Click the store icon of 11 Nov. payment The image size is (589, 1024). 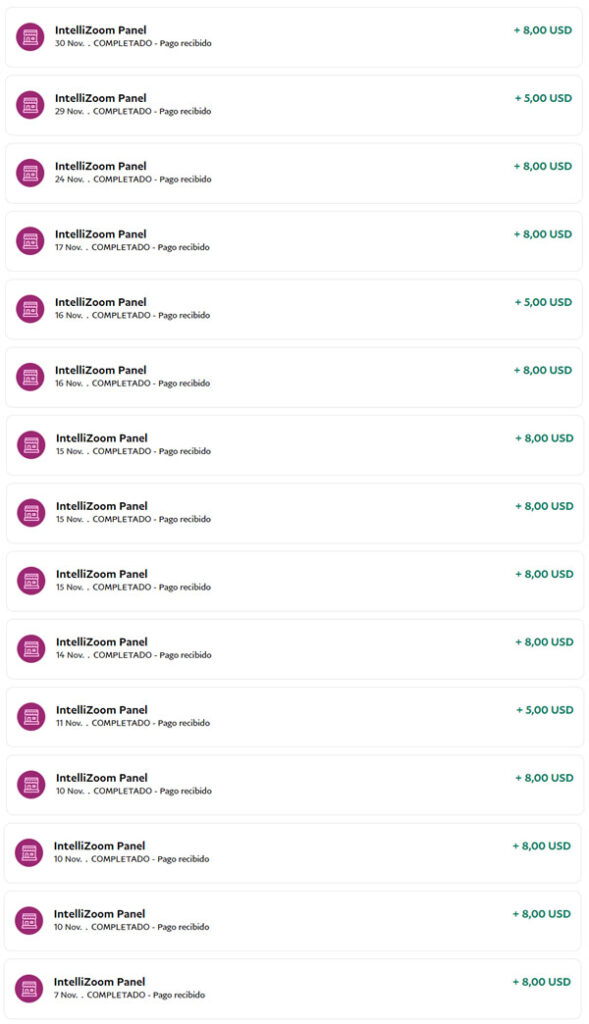pos(31,716)
